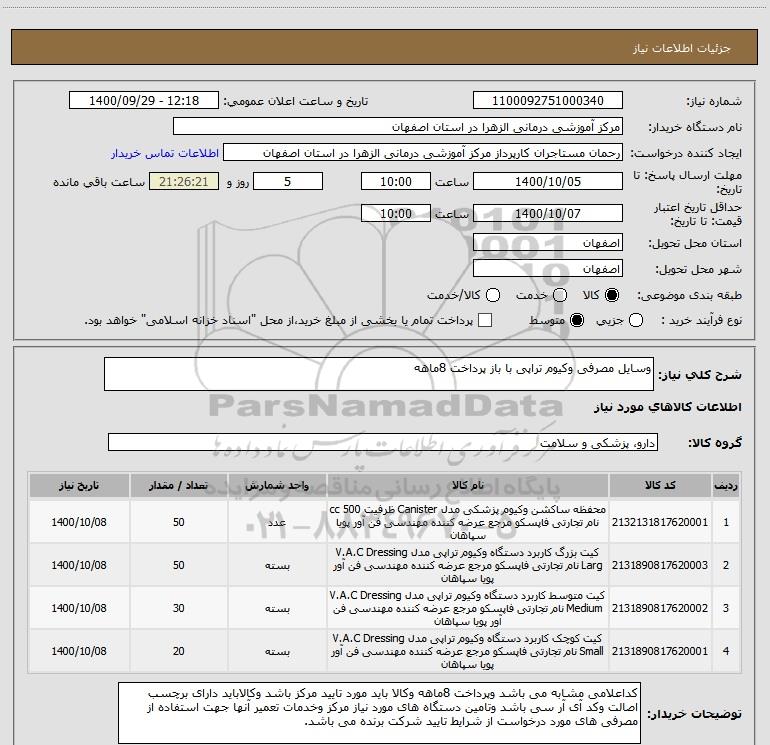Click V.A.C Dressing Larg item name

(468, 565)
